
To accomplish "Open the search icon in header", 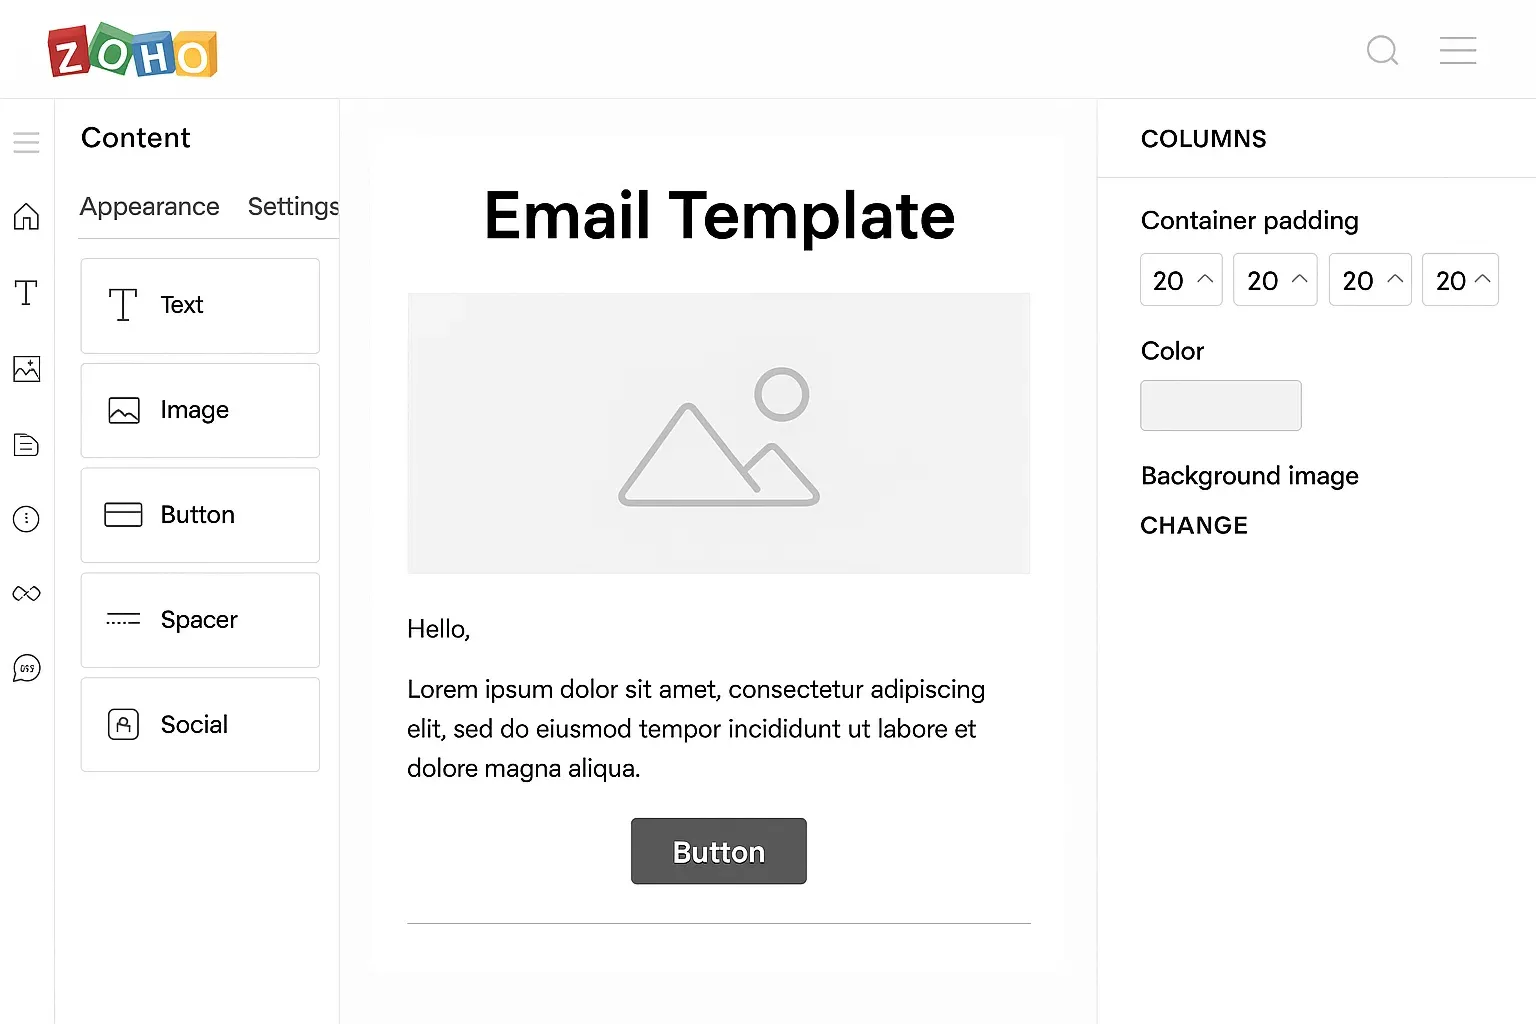I will pos(1382,50).
